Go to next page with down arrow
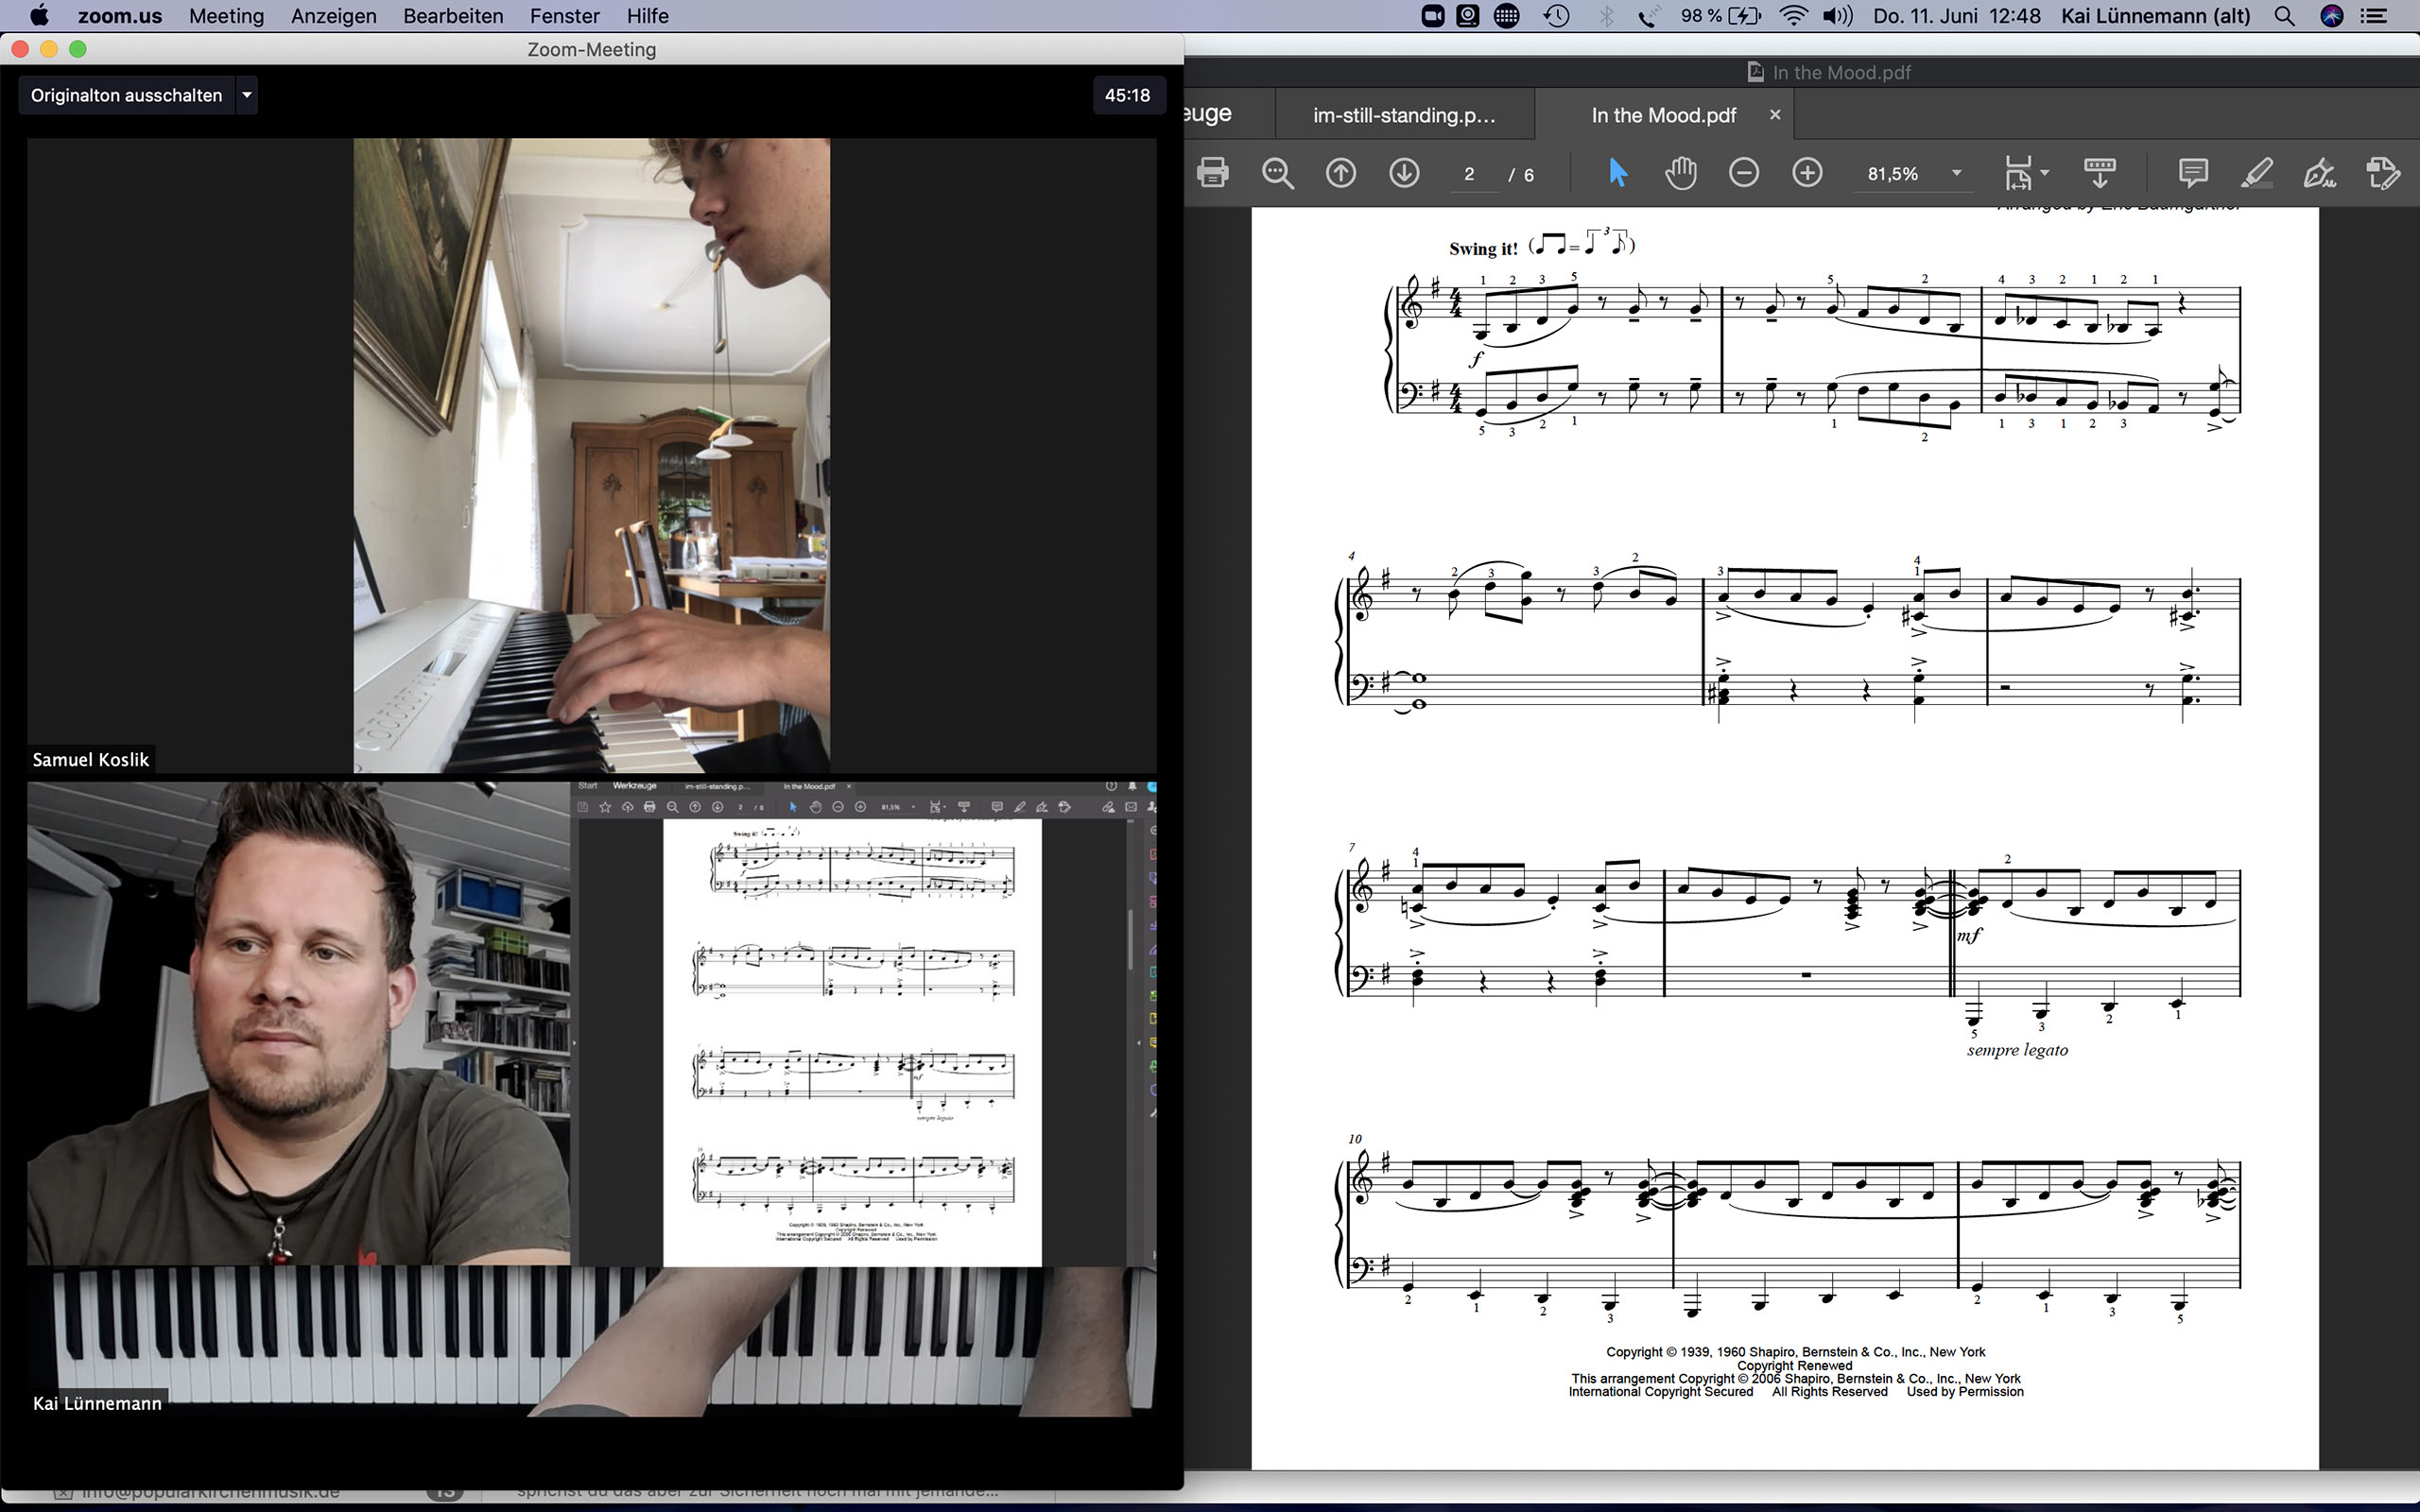Image resolution: width=2420 pixels, height=1512 pixels. click(1404, 173)
